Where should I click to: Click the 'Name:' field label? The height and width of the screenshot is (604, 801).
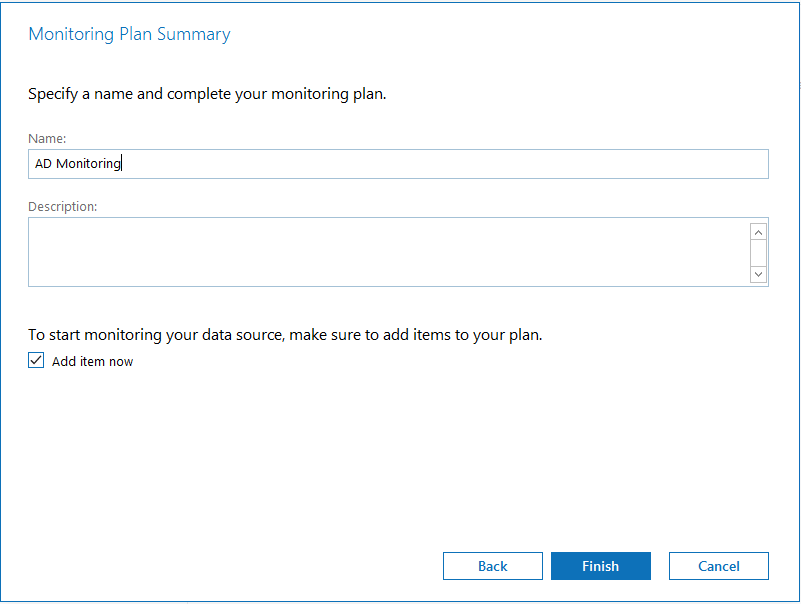click(x=47, y=139)
